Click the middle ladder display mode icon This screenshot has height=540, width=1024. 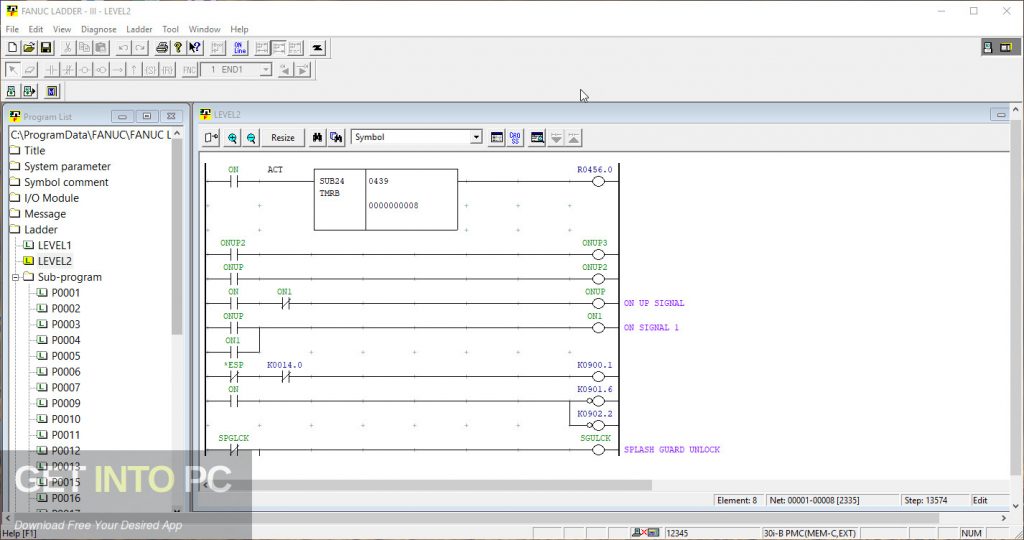coord(279,48)
